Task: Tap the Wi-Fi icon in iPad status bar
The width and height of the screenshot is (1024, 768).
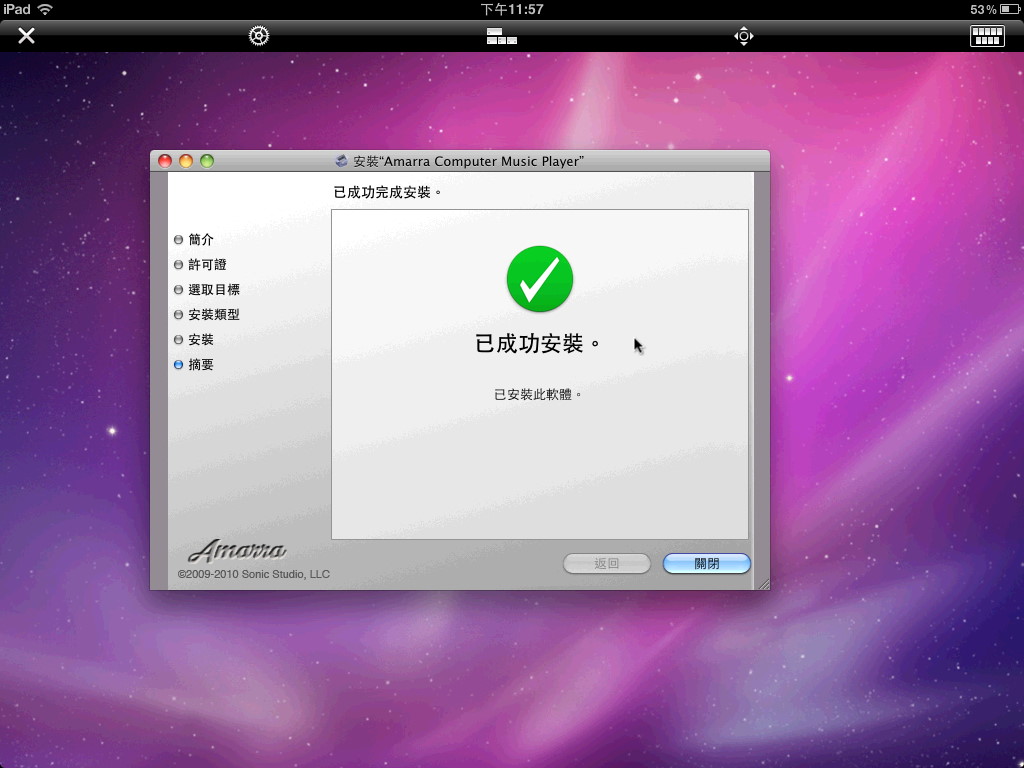Action: tap(45, 9)
